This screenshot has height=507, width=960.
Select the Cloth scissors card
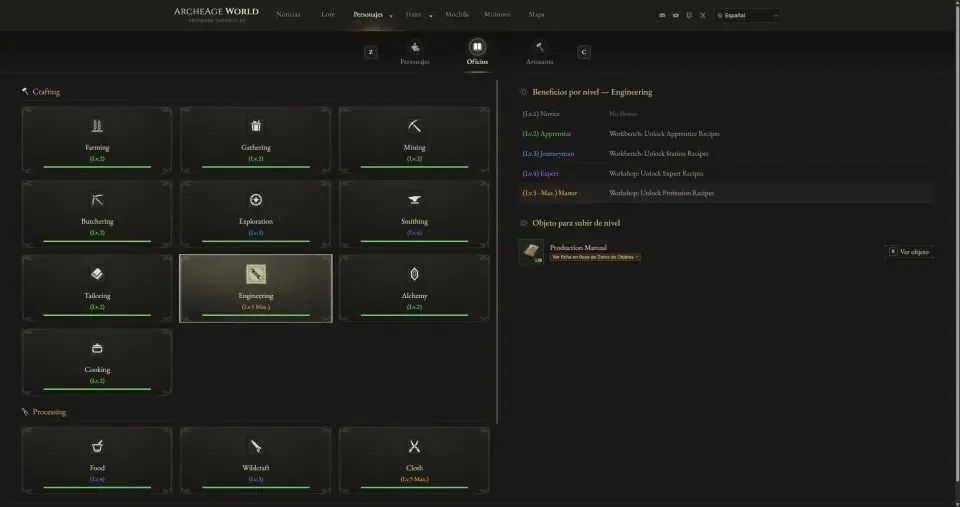(414, 460)
